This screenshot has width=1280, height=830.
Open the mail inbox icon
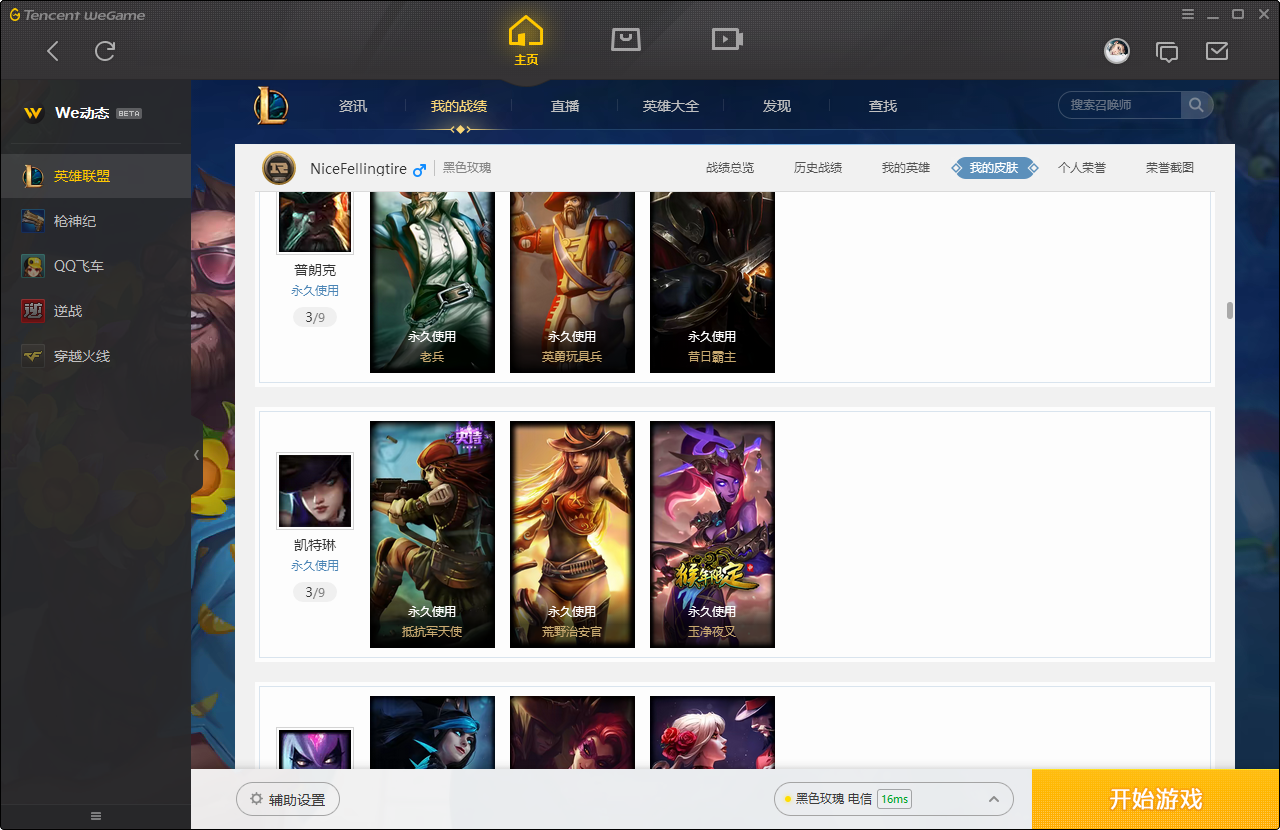pos(1217,51)
